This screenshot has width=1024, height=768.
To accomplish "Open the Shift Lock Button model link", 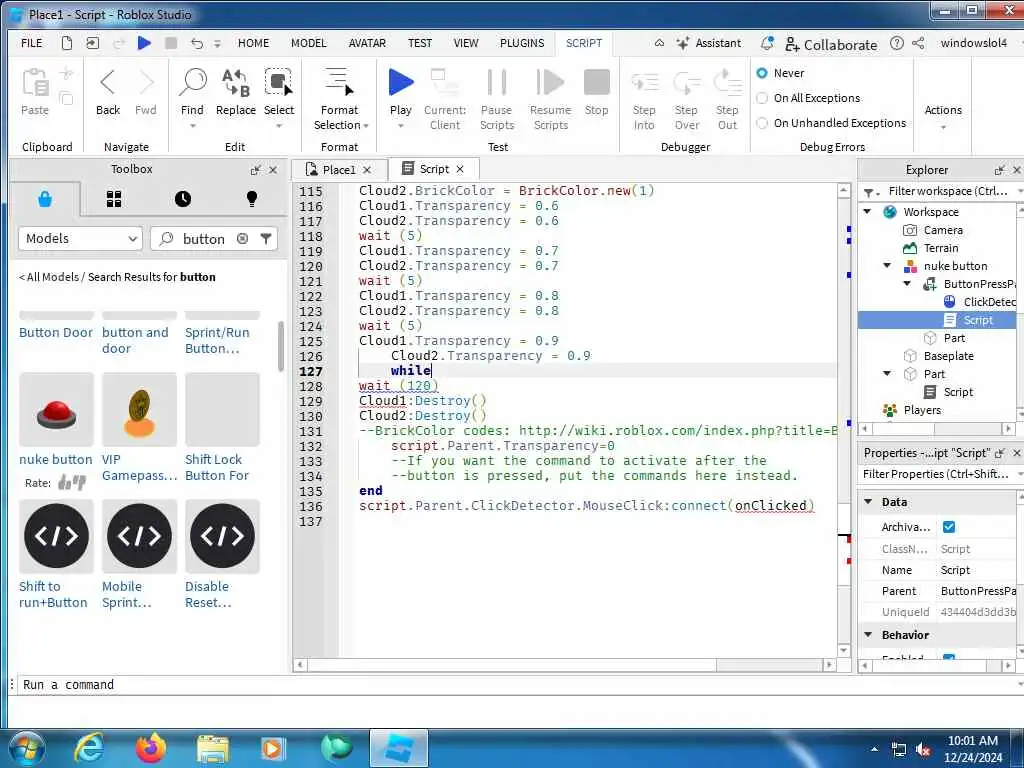I will (x=217, y=468).
